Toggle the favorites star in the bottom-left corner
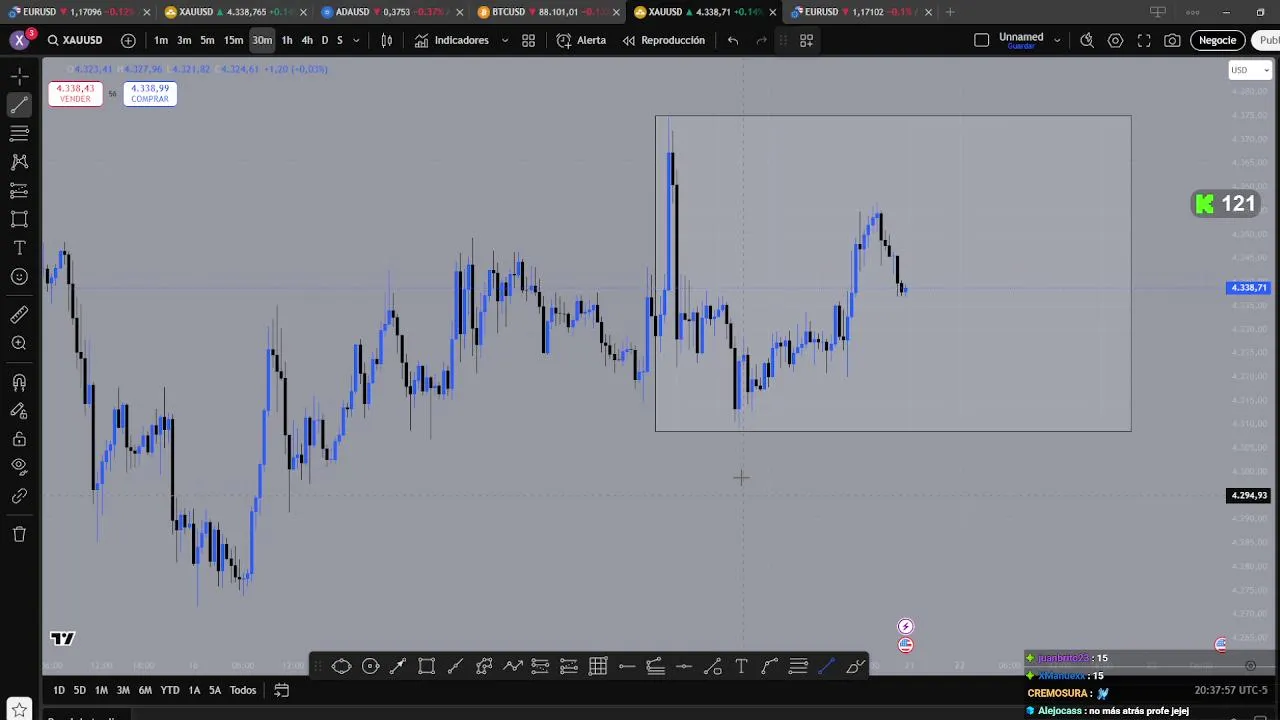Image resolution: width=1280 pixels, height=720 pixels. [x=19, y=711]
